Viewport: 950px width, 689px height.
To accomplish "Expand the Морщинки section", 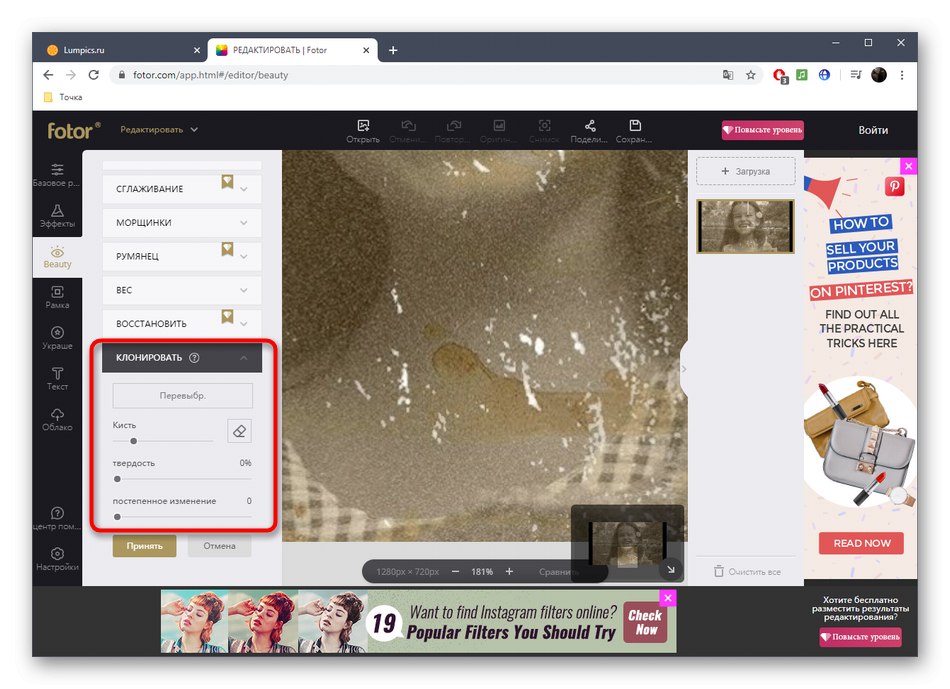I will 182,222.
